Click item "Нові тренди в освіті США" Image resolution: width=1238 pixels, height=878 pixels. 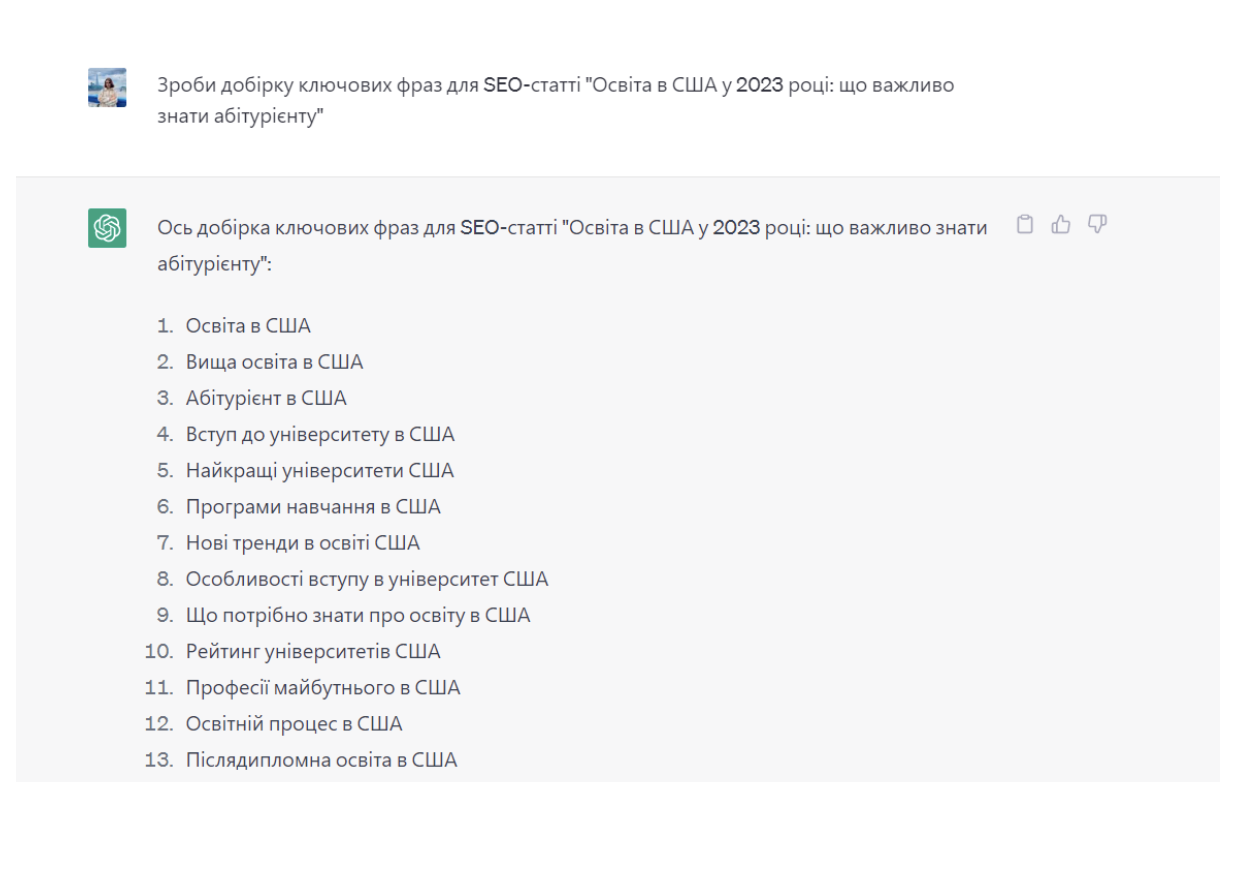point(303,543)
